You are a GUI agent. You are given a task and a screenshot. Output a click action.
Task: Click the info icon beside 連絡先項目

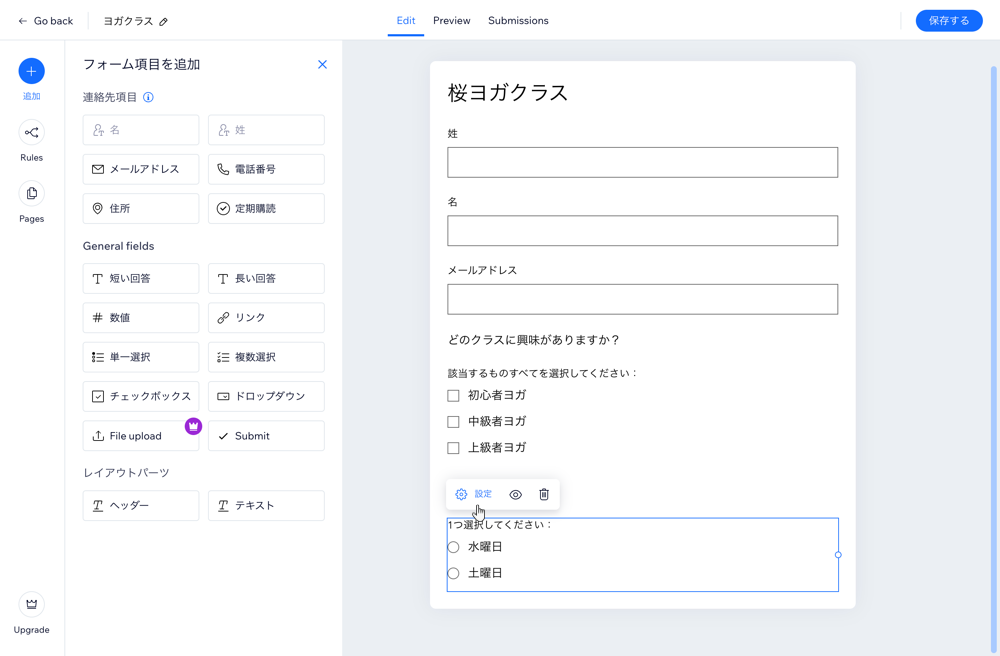pyautogui.click(x=148, y=98)
